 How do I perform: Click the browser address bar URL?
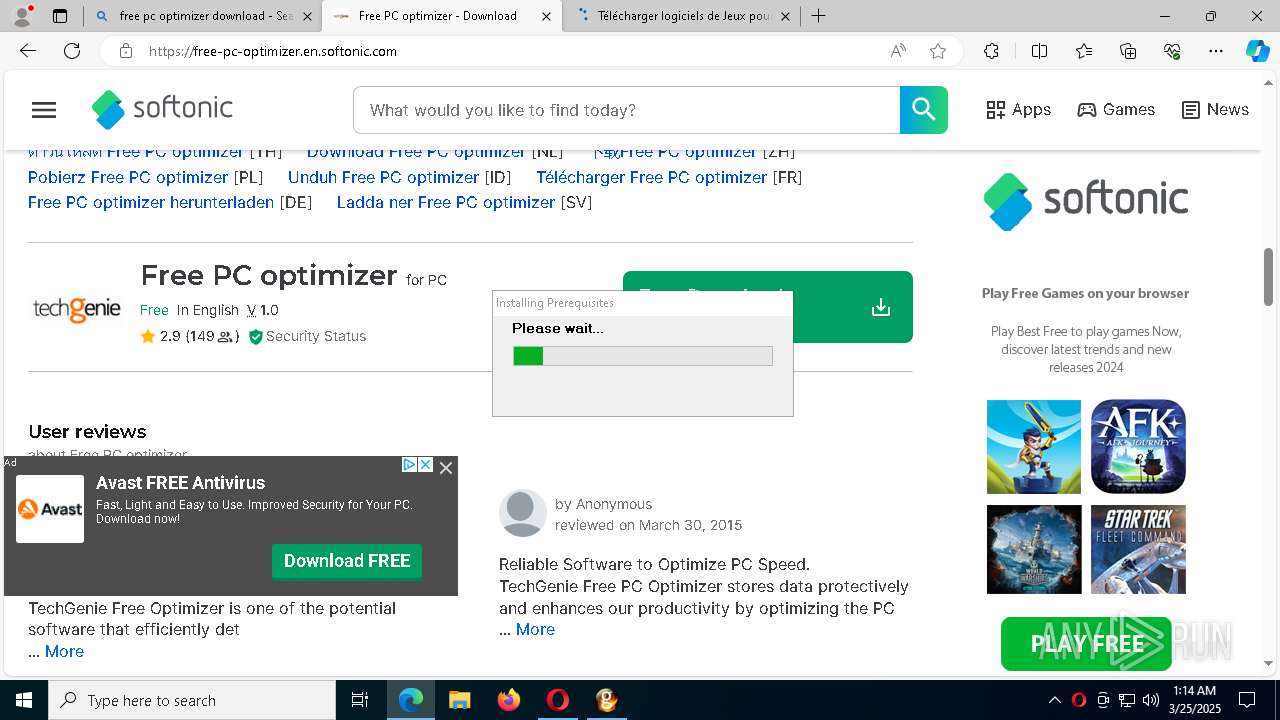click(x=273, y=51)
